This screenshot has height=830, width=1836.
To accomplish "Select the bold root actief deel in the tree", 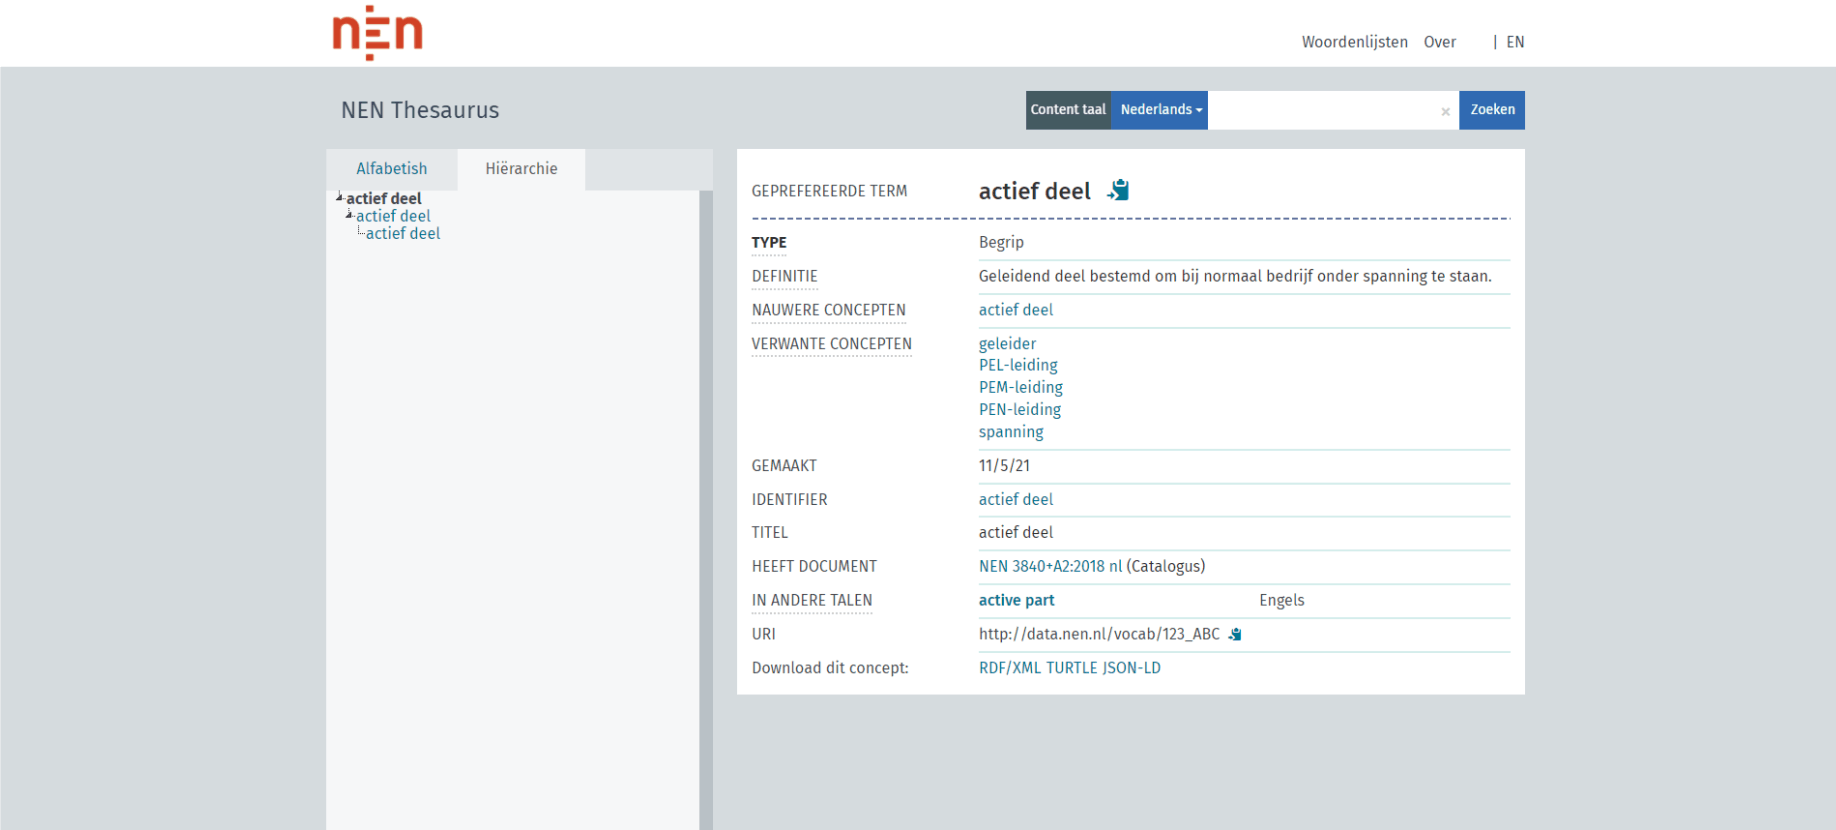I will click(384, 198).
